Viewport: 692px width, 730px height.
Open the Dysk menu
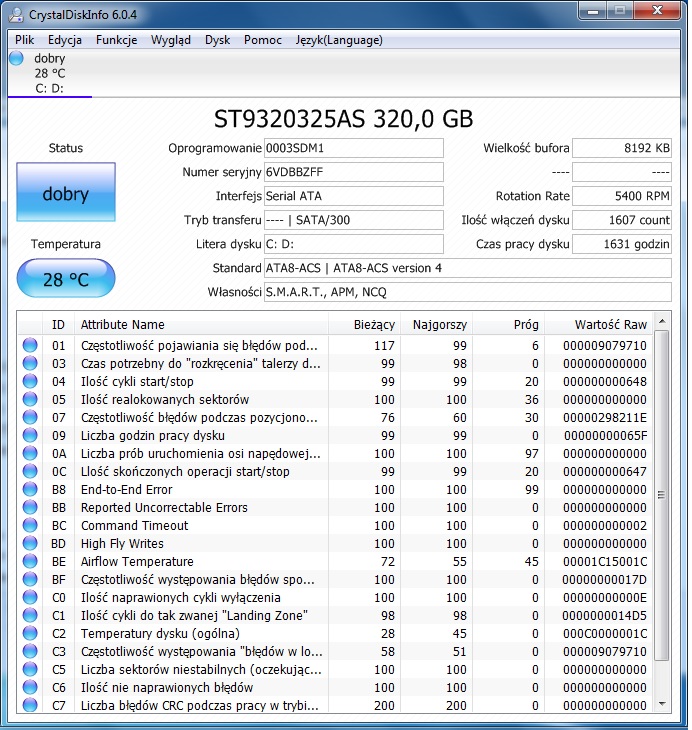[x=217, y=40]
